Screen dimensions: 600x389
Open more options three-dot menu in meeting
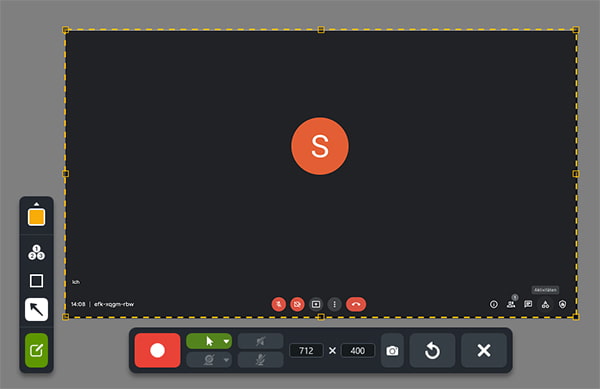point(334,304)
